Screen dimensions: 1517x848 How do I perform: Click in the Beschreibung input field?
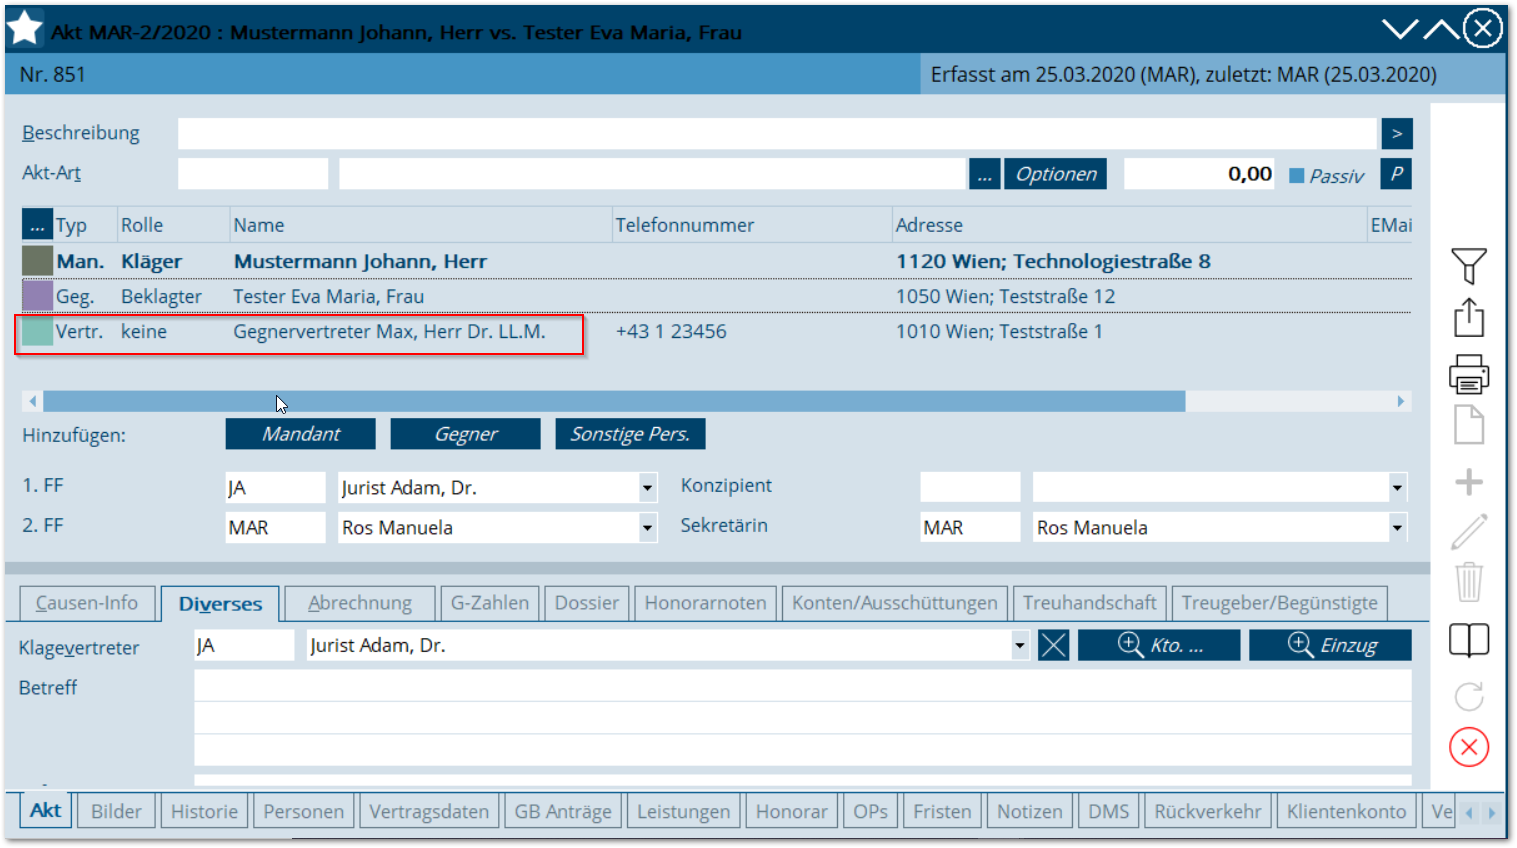(777, 133)
